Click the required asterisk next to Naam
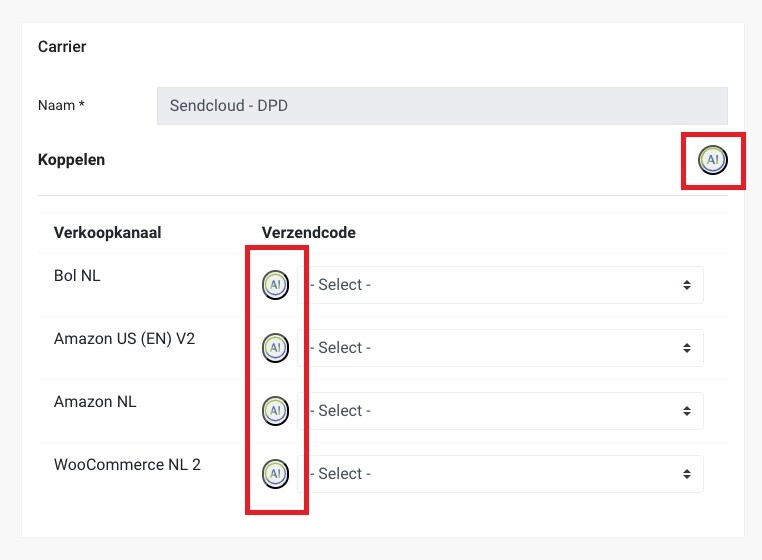The height and width of the screenshot is (560, 762). (x=81, y=105)
